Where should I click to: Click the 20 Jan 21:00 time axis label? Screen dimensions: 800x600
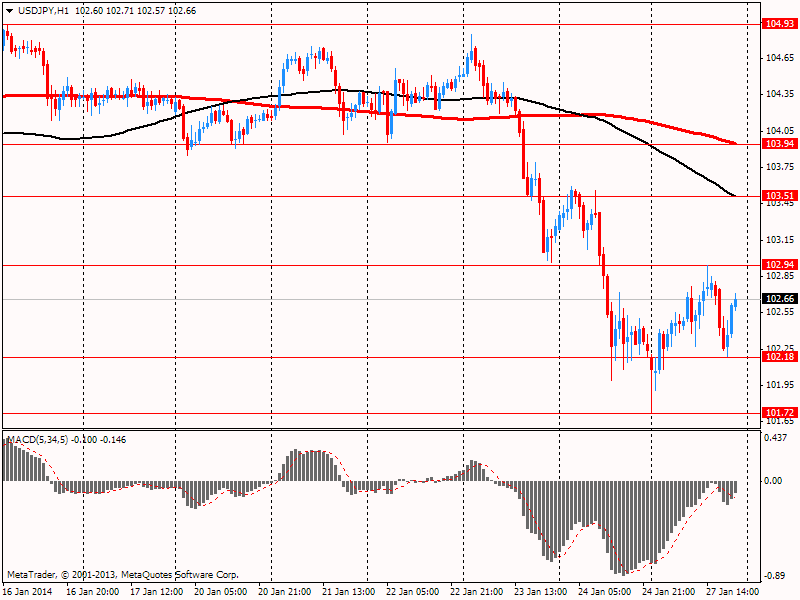285,592
